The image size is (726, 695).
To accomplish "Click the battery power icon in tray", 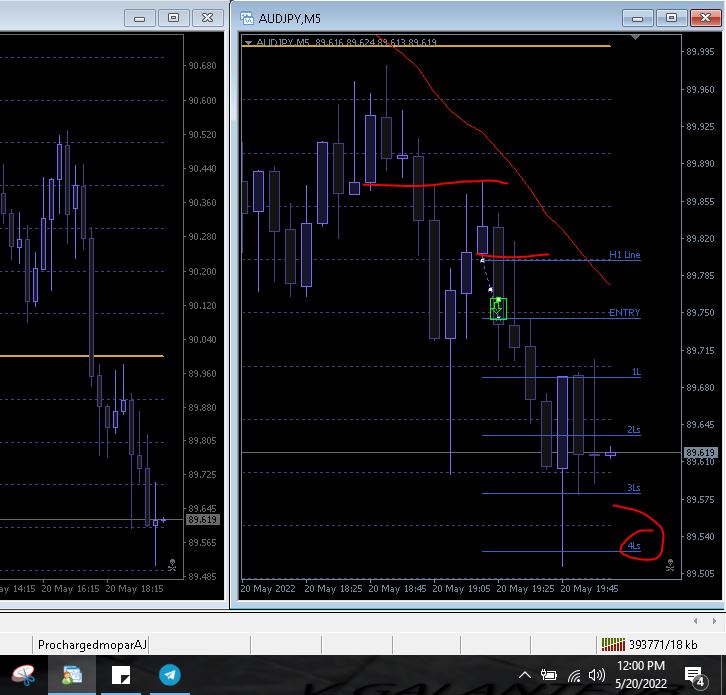I will pyautogui.click(x=549, y=675).
